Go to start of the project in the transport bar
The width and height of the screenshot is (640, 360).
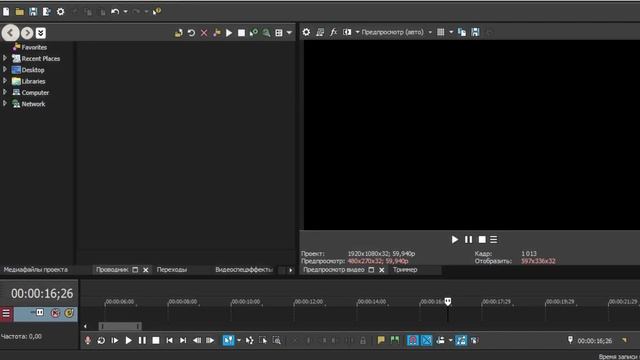[x=169, y=340]
